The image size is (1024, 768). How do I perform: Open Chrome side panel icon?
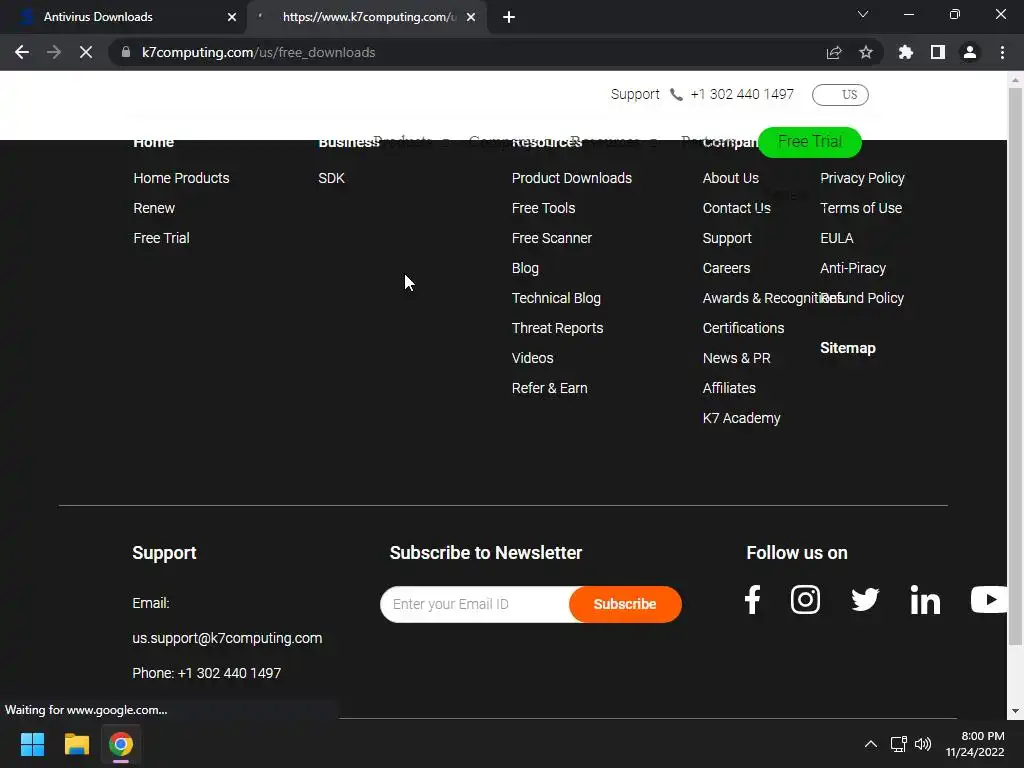(938, 52)
